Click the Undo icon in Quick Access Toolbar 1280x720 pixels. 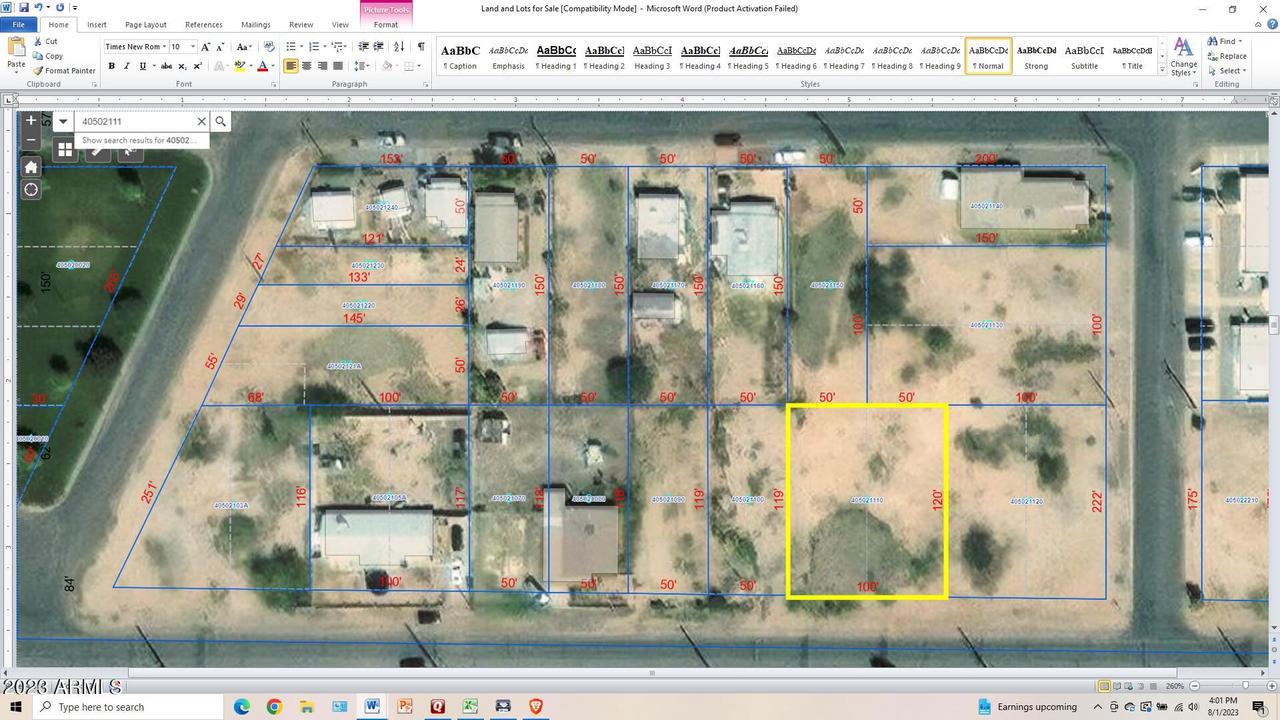point(39,7)
